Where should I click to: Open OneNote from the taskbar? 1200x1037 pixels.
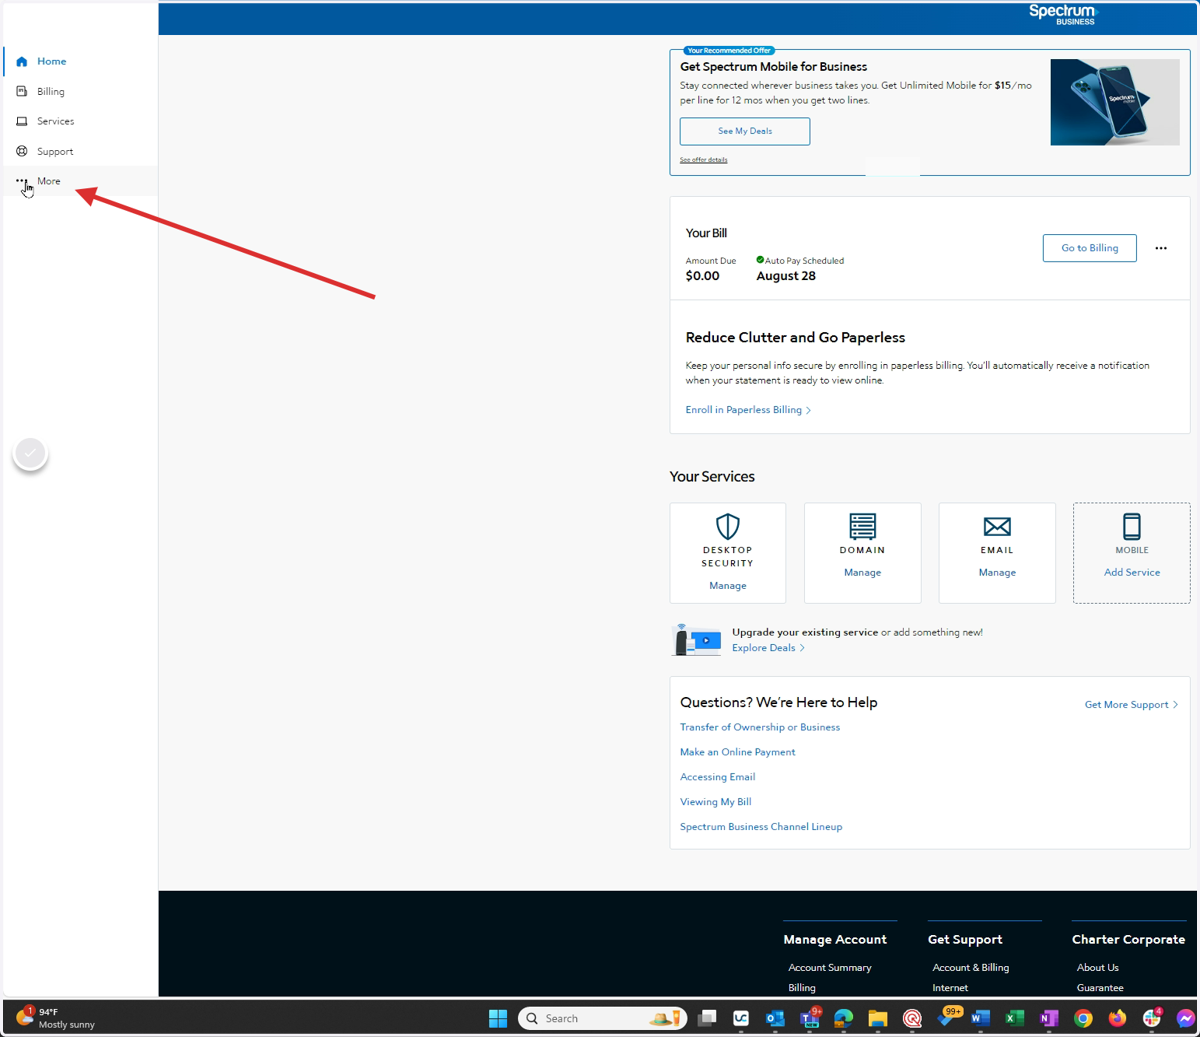point(1049,1018)
